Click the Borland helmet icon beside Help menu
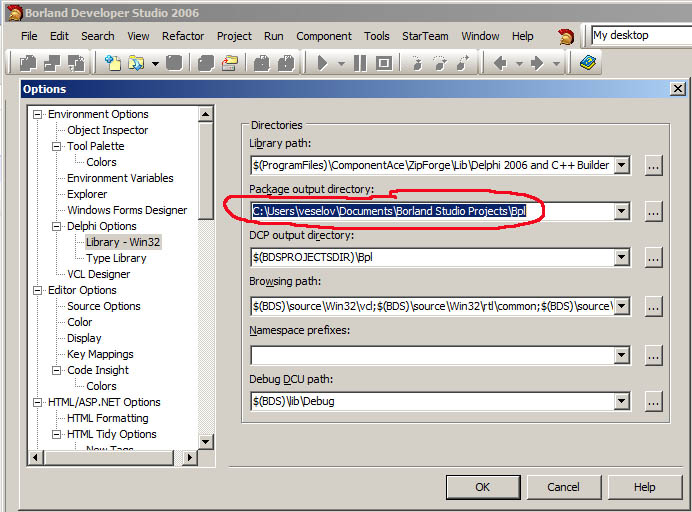The height and width of the screenshot is (512, 692). [566, 37]
